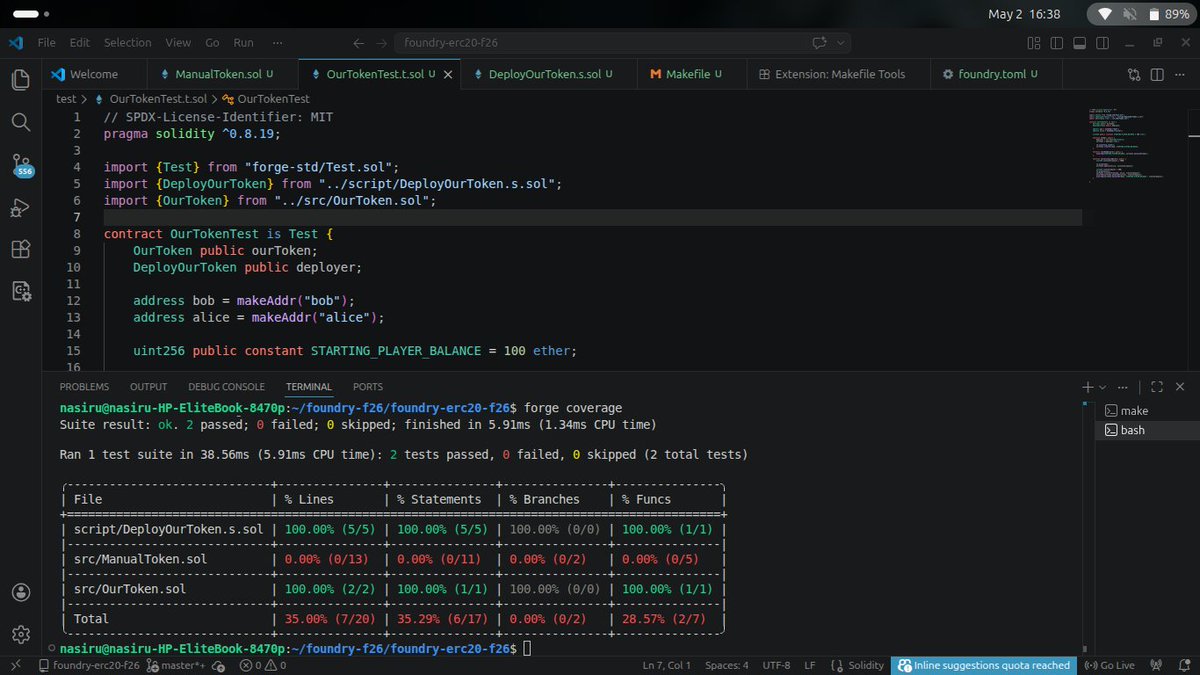
Task: Click the VS Code logo in title bar
Action: (14, 43)
